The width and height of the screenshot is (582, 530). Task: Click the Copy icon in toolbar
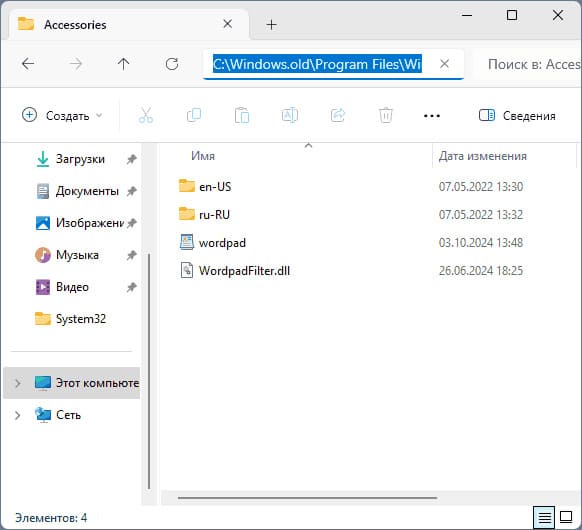[x=194, y=115]
